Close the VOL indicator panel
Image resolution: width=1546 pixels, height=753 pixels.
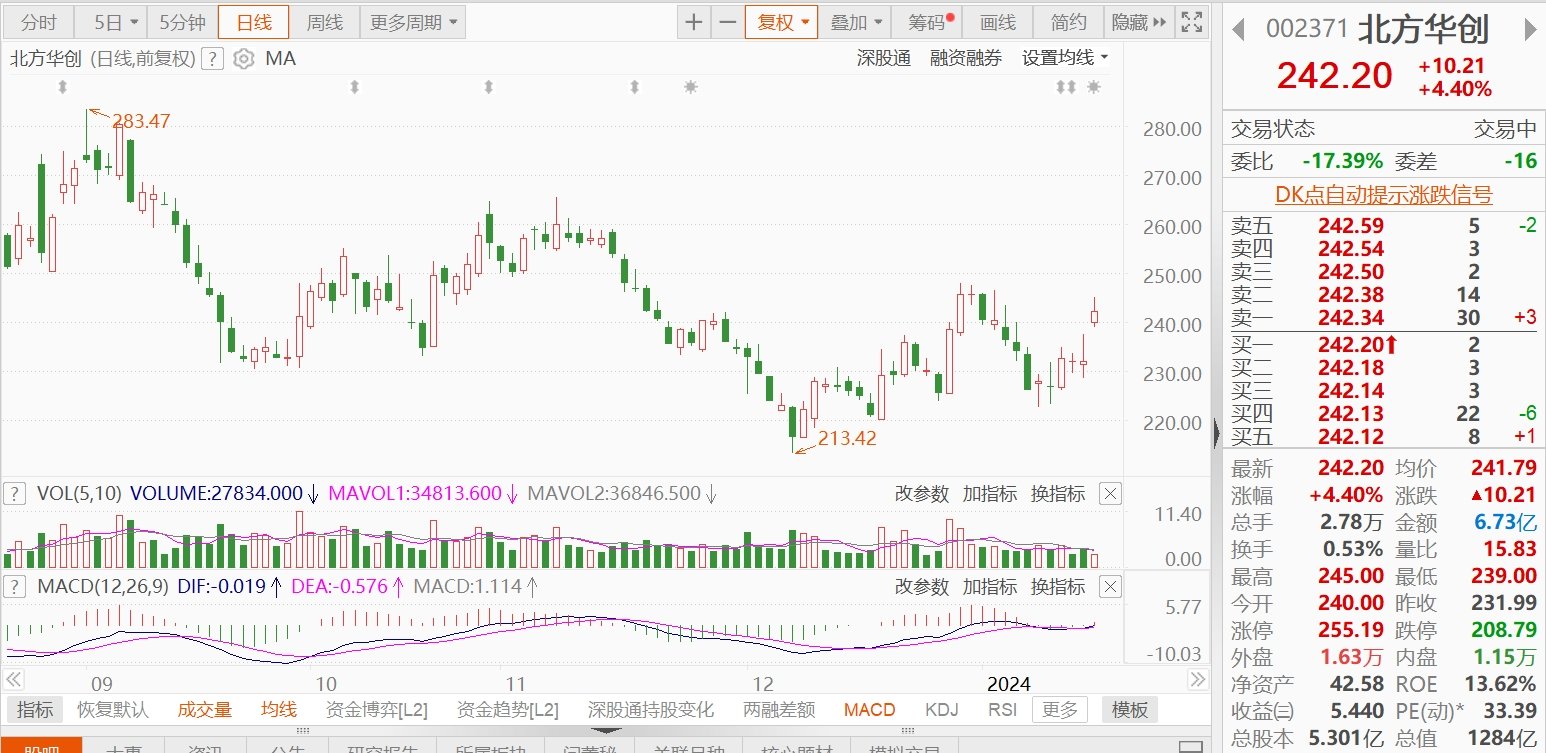coord(1110,493)
